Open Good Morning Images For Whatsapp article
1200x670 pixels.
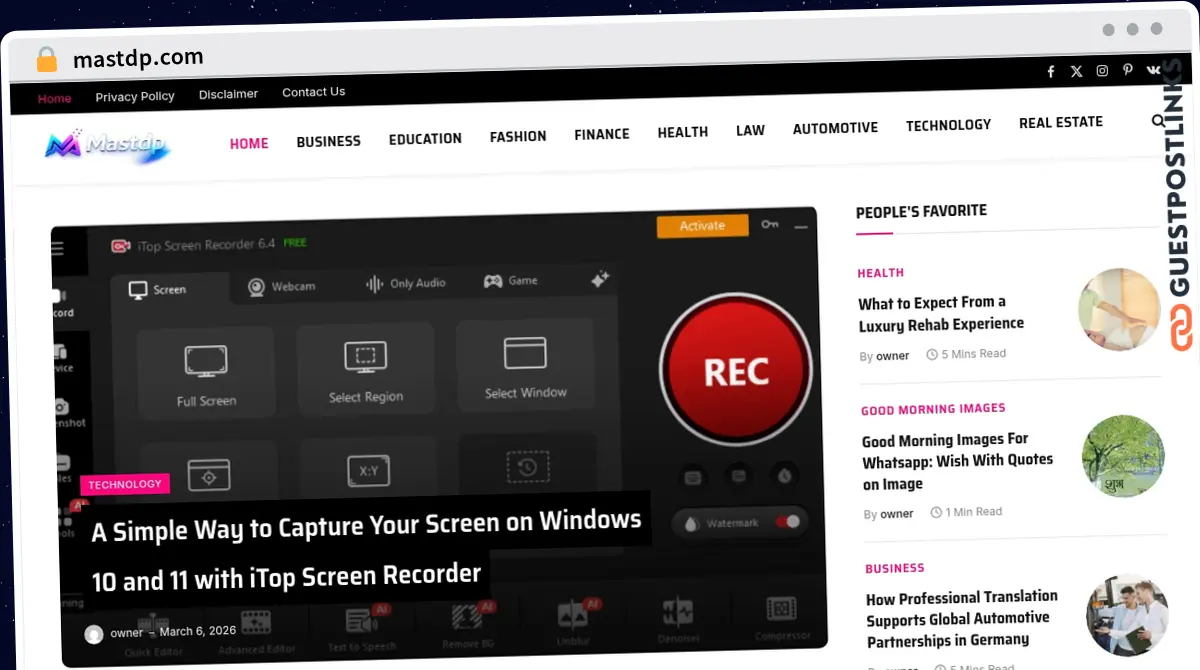958,461
